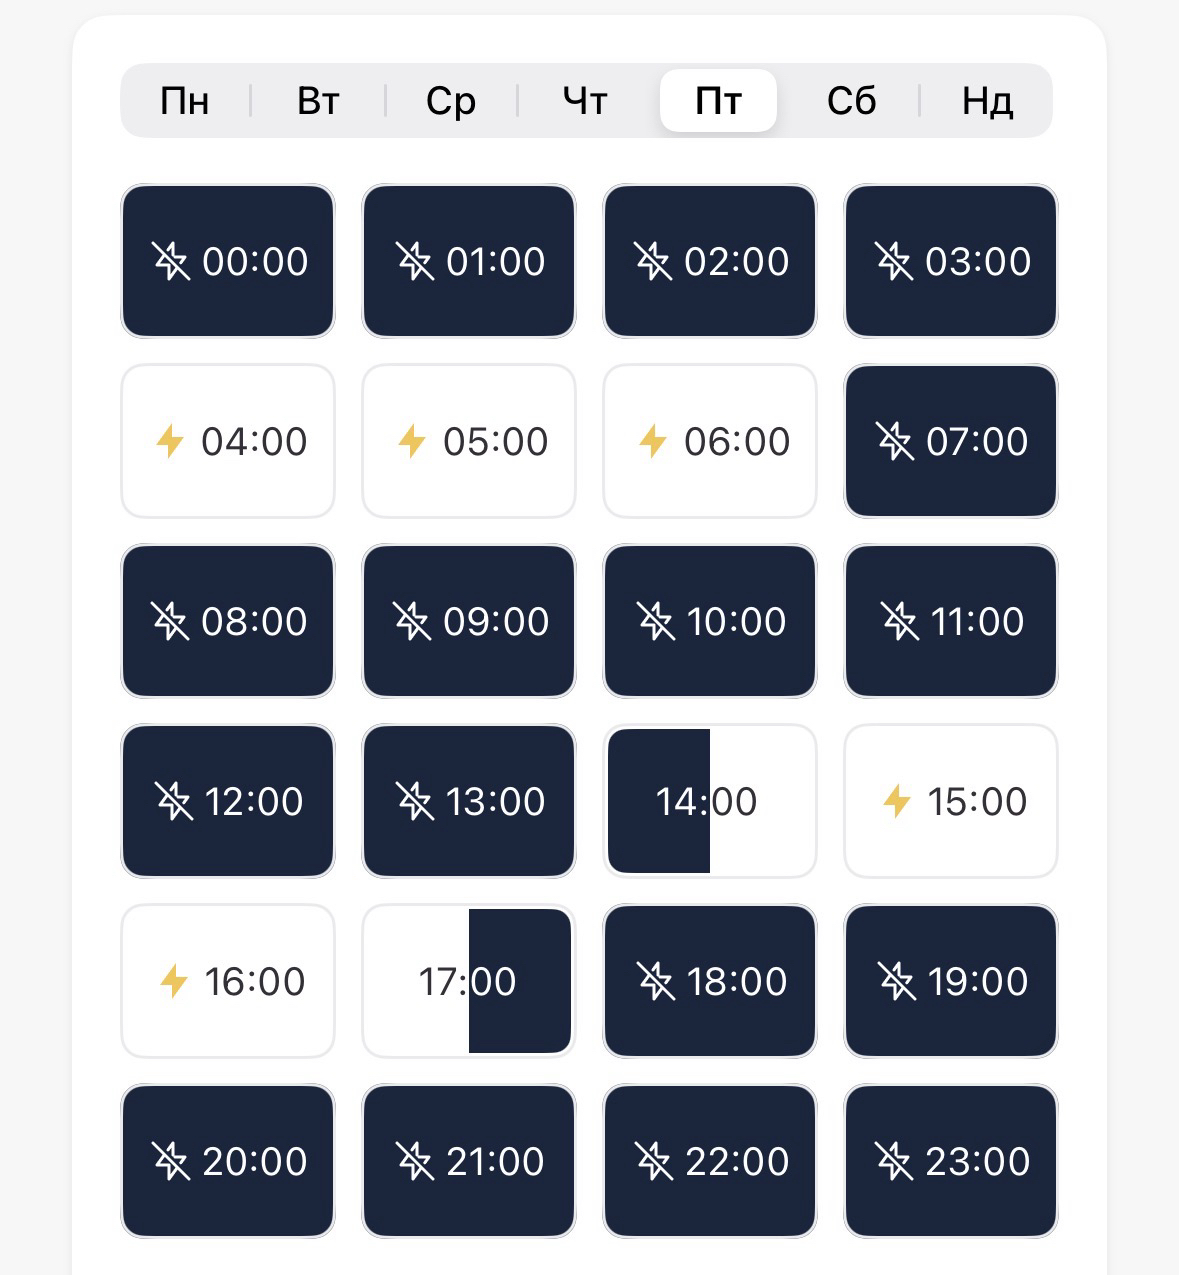Click the half-dark 17:00 time slot
Image resolution: width=1179 pixels, height=1275 pixels.
click(468, 981)
